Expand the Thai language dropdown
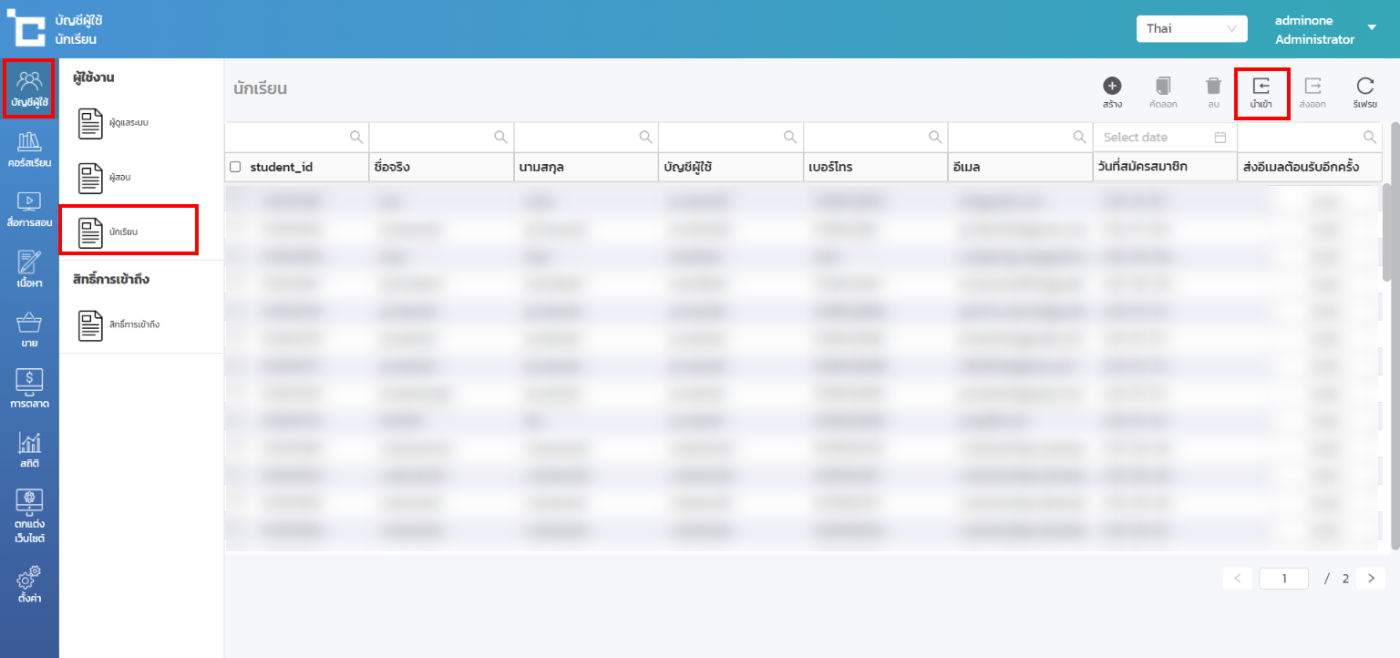Viewport: 1400px width, 658px height. (1191, 28)
